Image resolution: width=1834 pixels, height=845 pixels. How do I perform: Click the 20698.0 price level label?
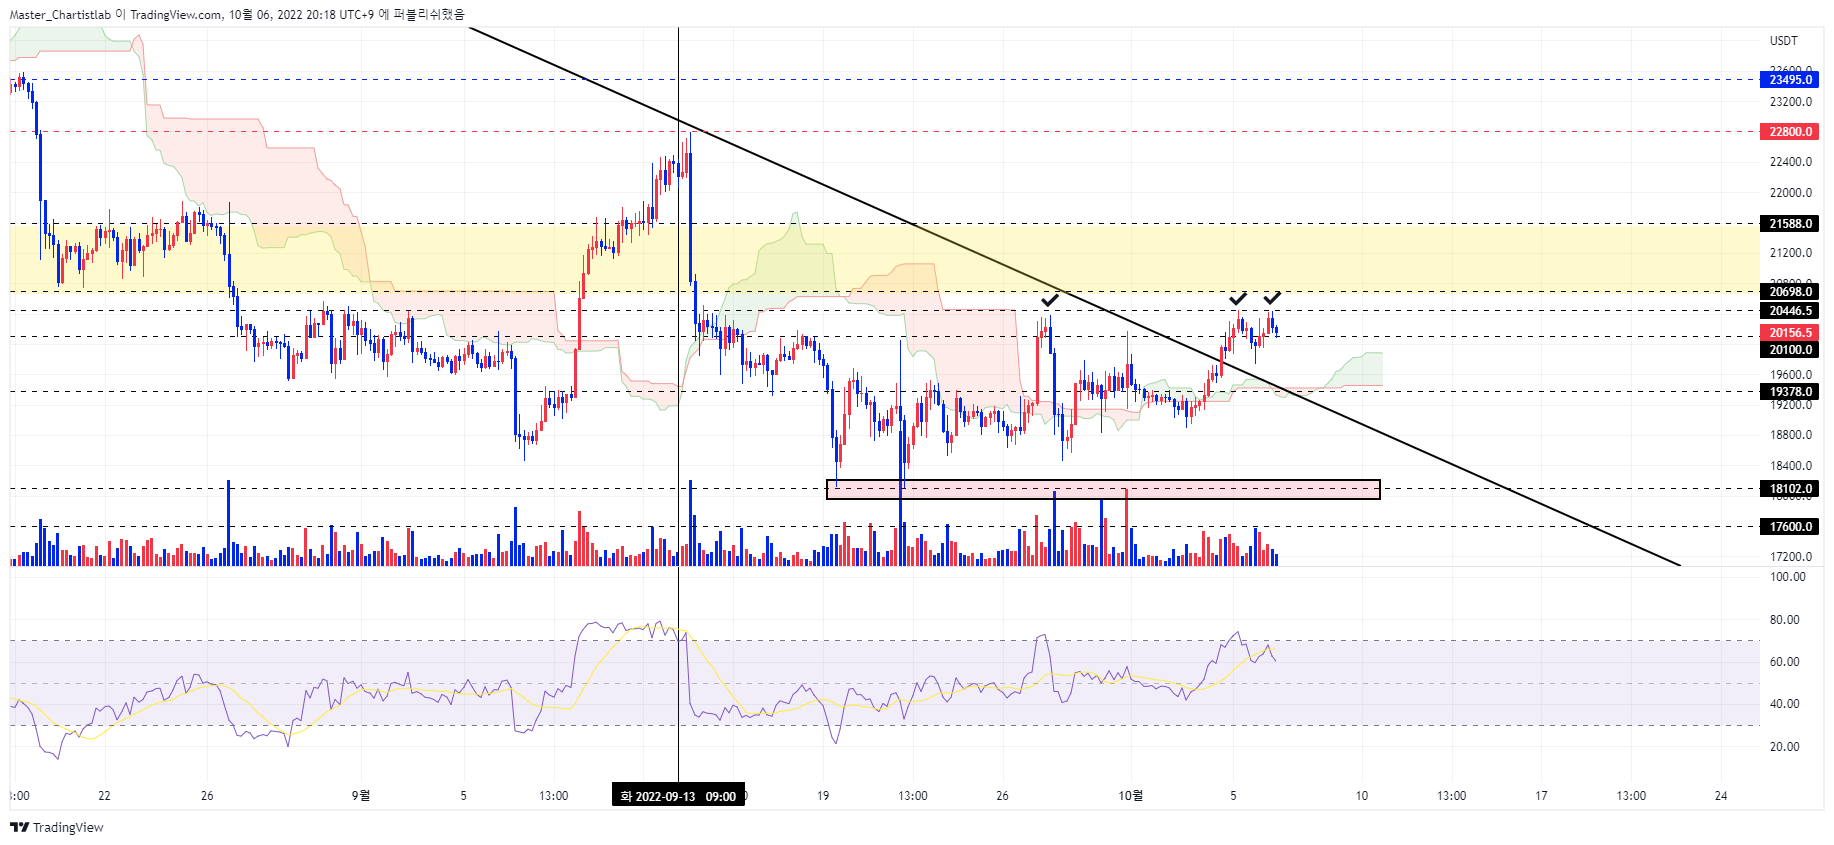pos(1789,292)
